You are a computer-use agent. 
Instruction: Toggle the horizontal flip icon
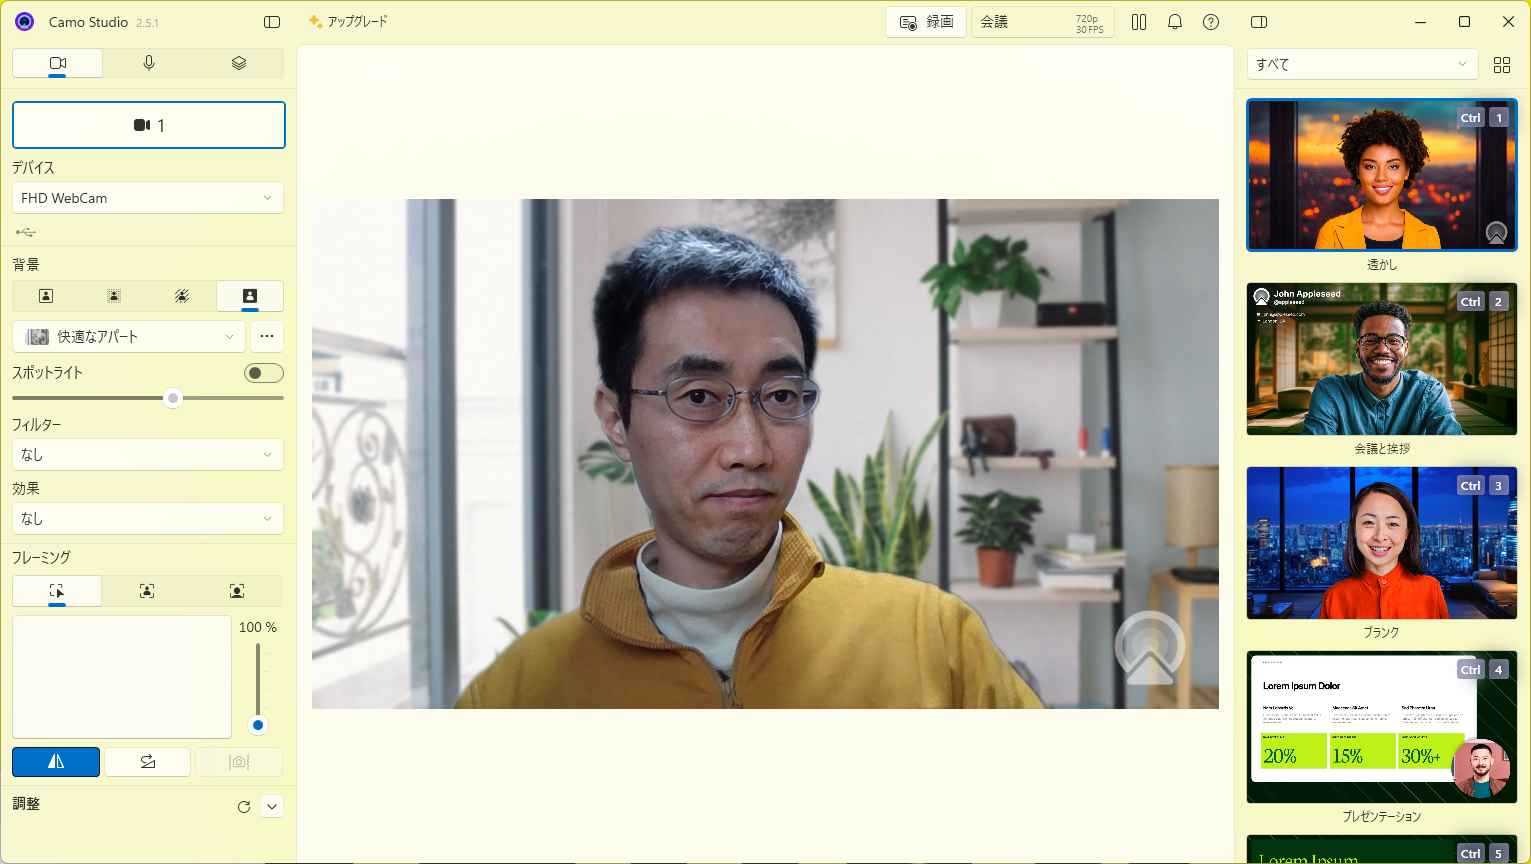56,761
